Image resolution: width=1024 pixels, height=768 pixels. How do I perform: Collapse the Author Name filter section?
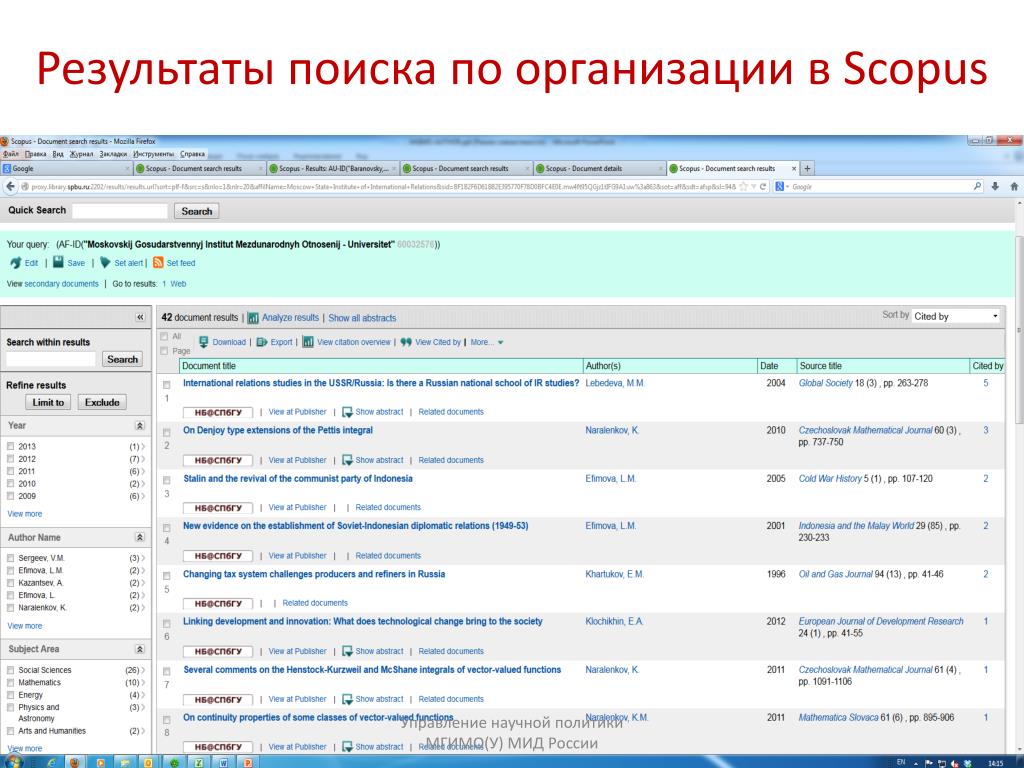pyautogui.click(x=140, y=537)
